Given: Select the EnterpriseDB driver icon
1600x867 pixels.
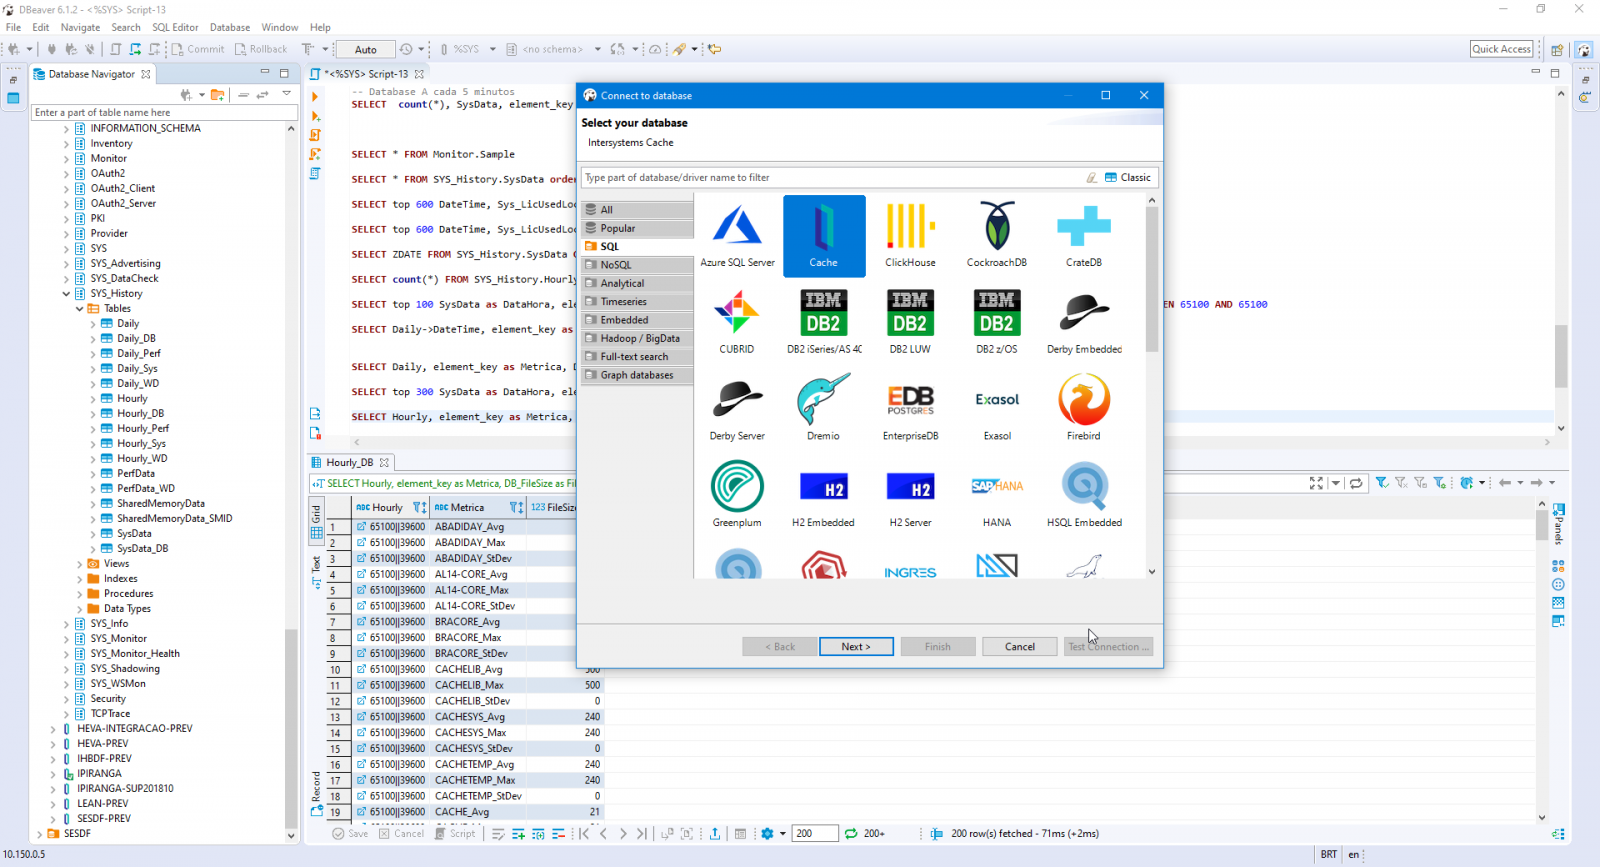Looking at the screenshot, I should (x=910, y=409).
